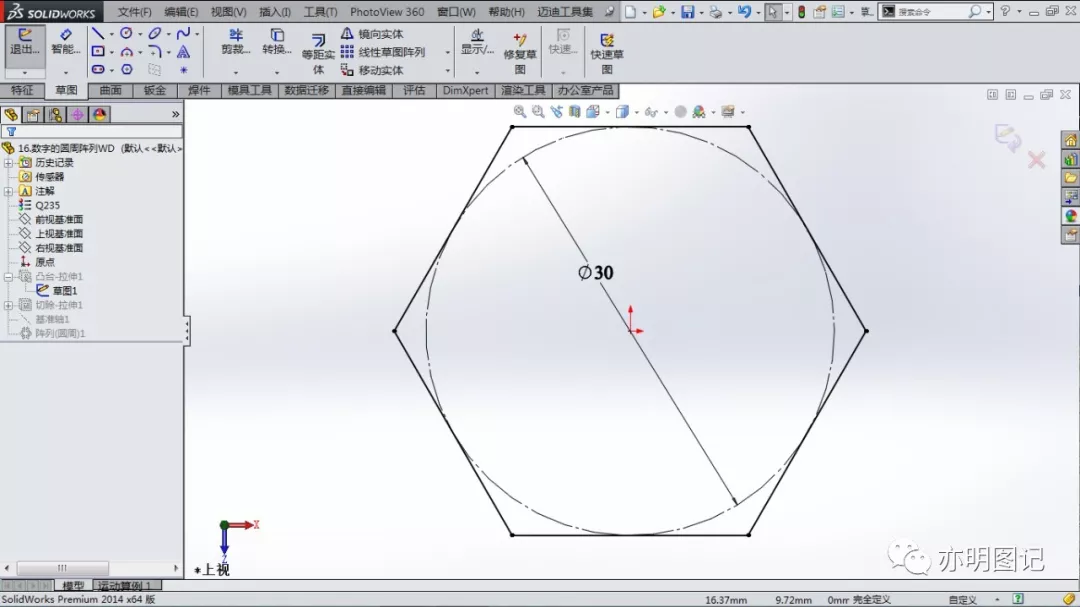Expand the panel tabs chevron (»)
The width and height of the screenshot is (1080, 607).
(x=176, y=114)
